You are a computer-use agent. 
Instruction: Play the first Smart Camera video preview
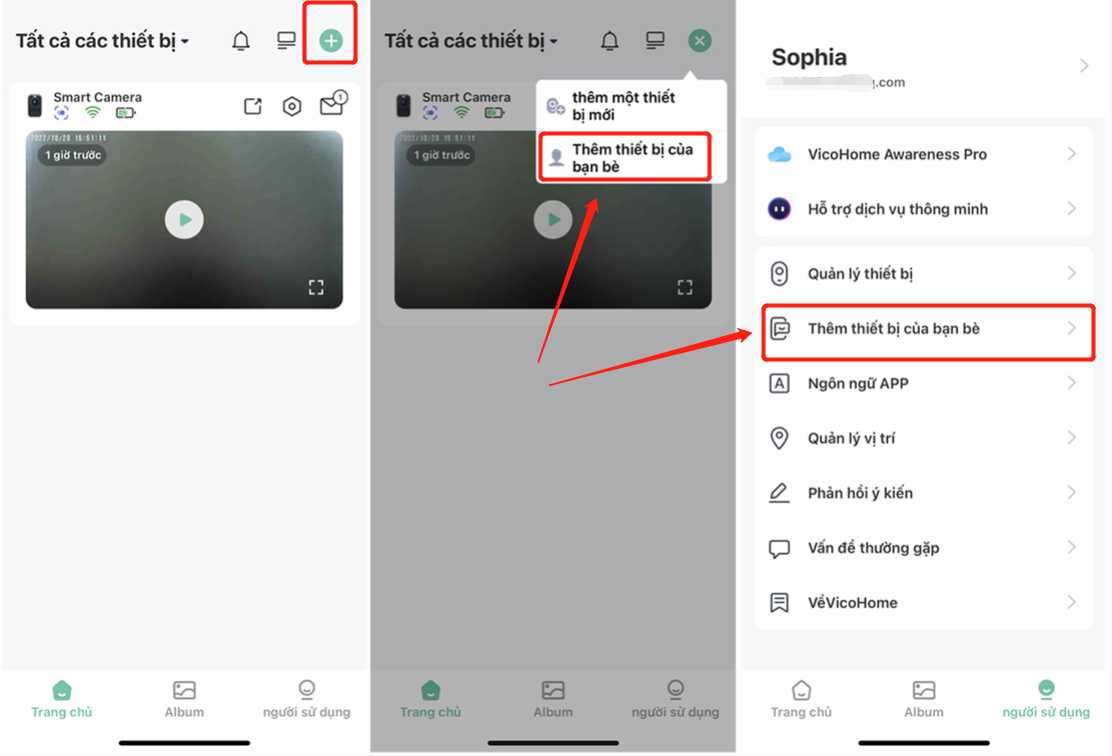click(x=184, y=220)
